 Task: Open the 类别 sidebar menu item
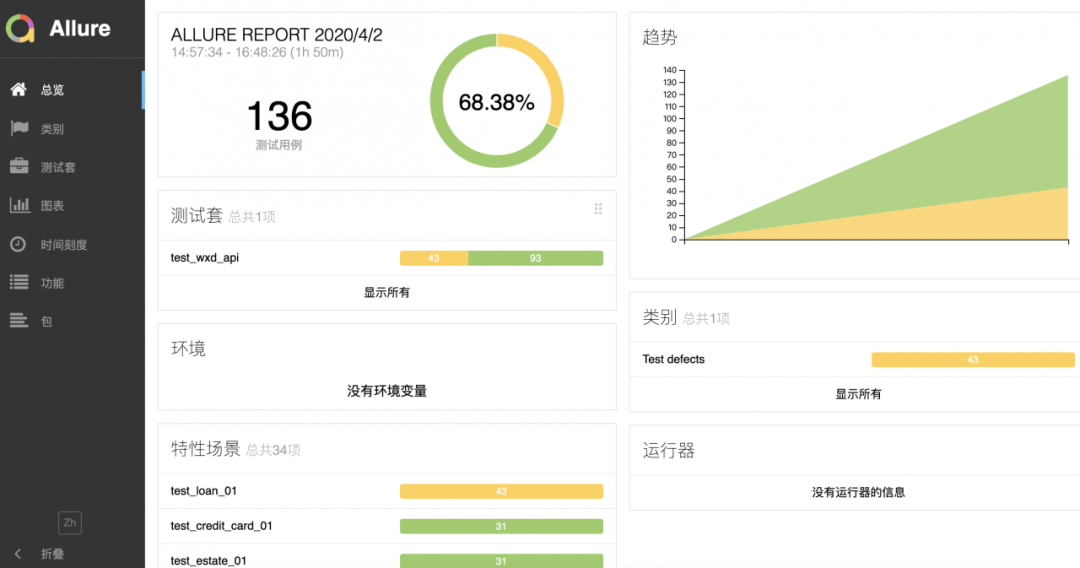click(x=72, y=129)
